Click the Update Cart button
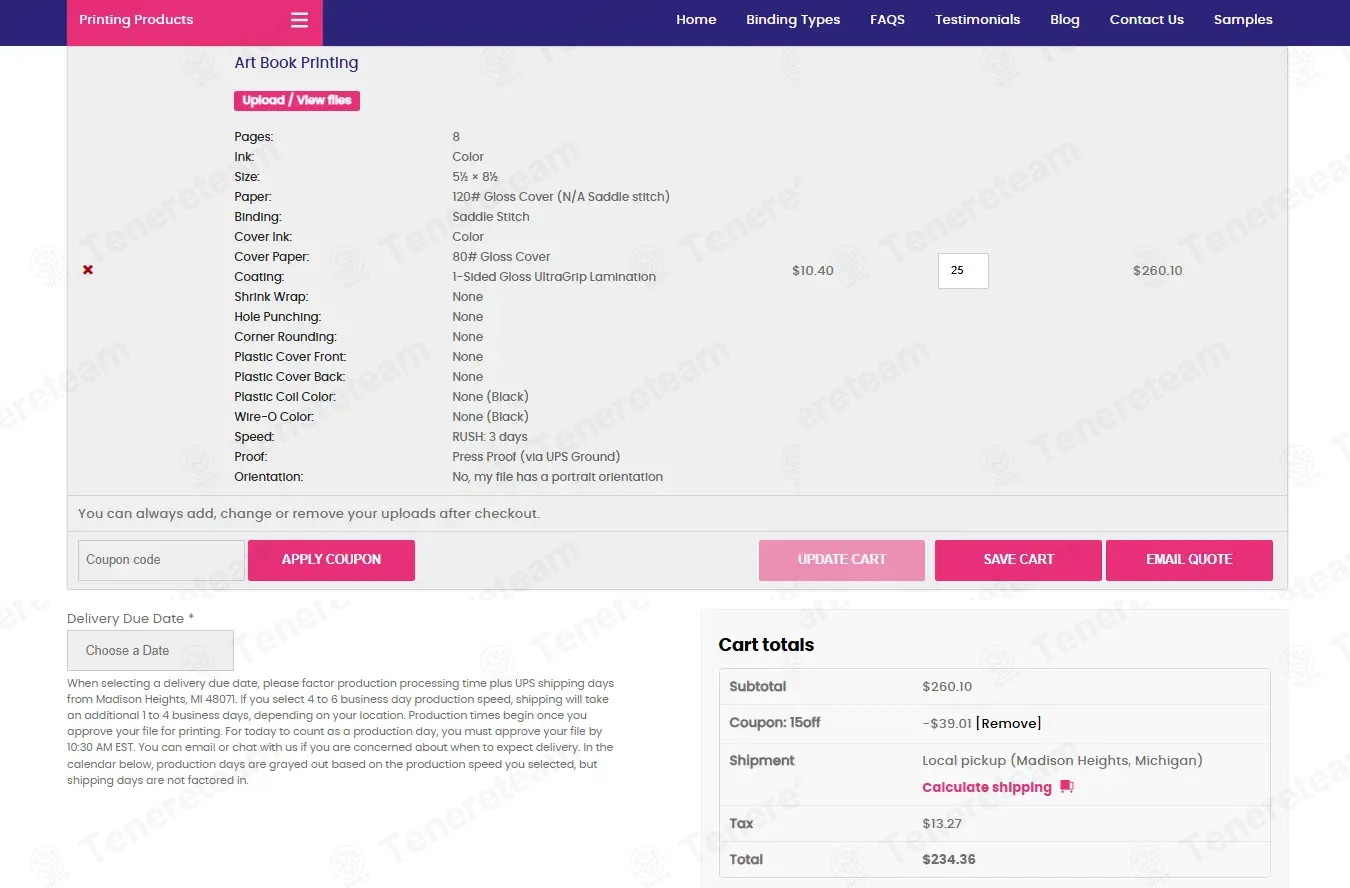 (x=842, y=560)
